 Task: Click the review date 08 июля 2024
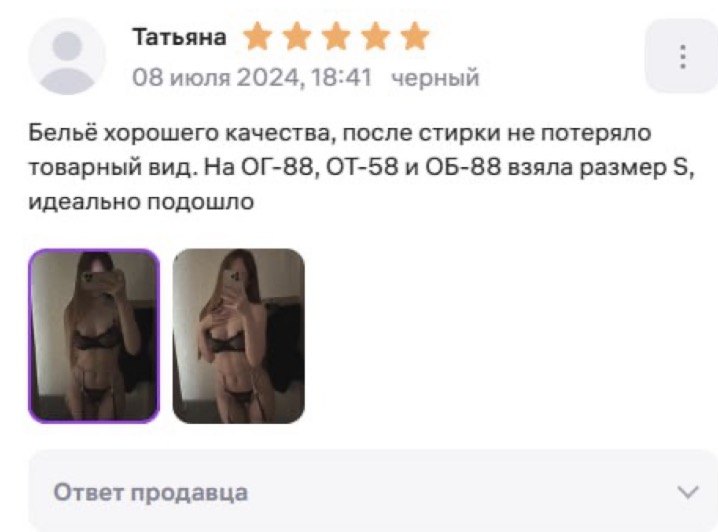[x=215, y=77]
